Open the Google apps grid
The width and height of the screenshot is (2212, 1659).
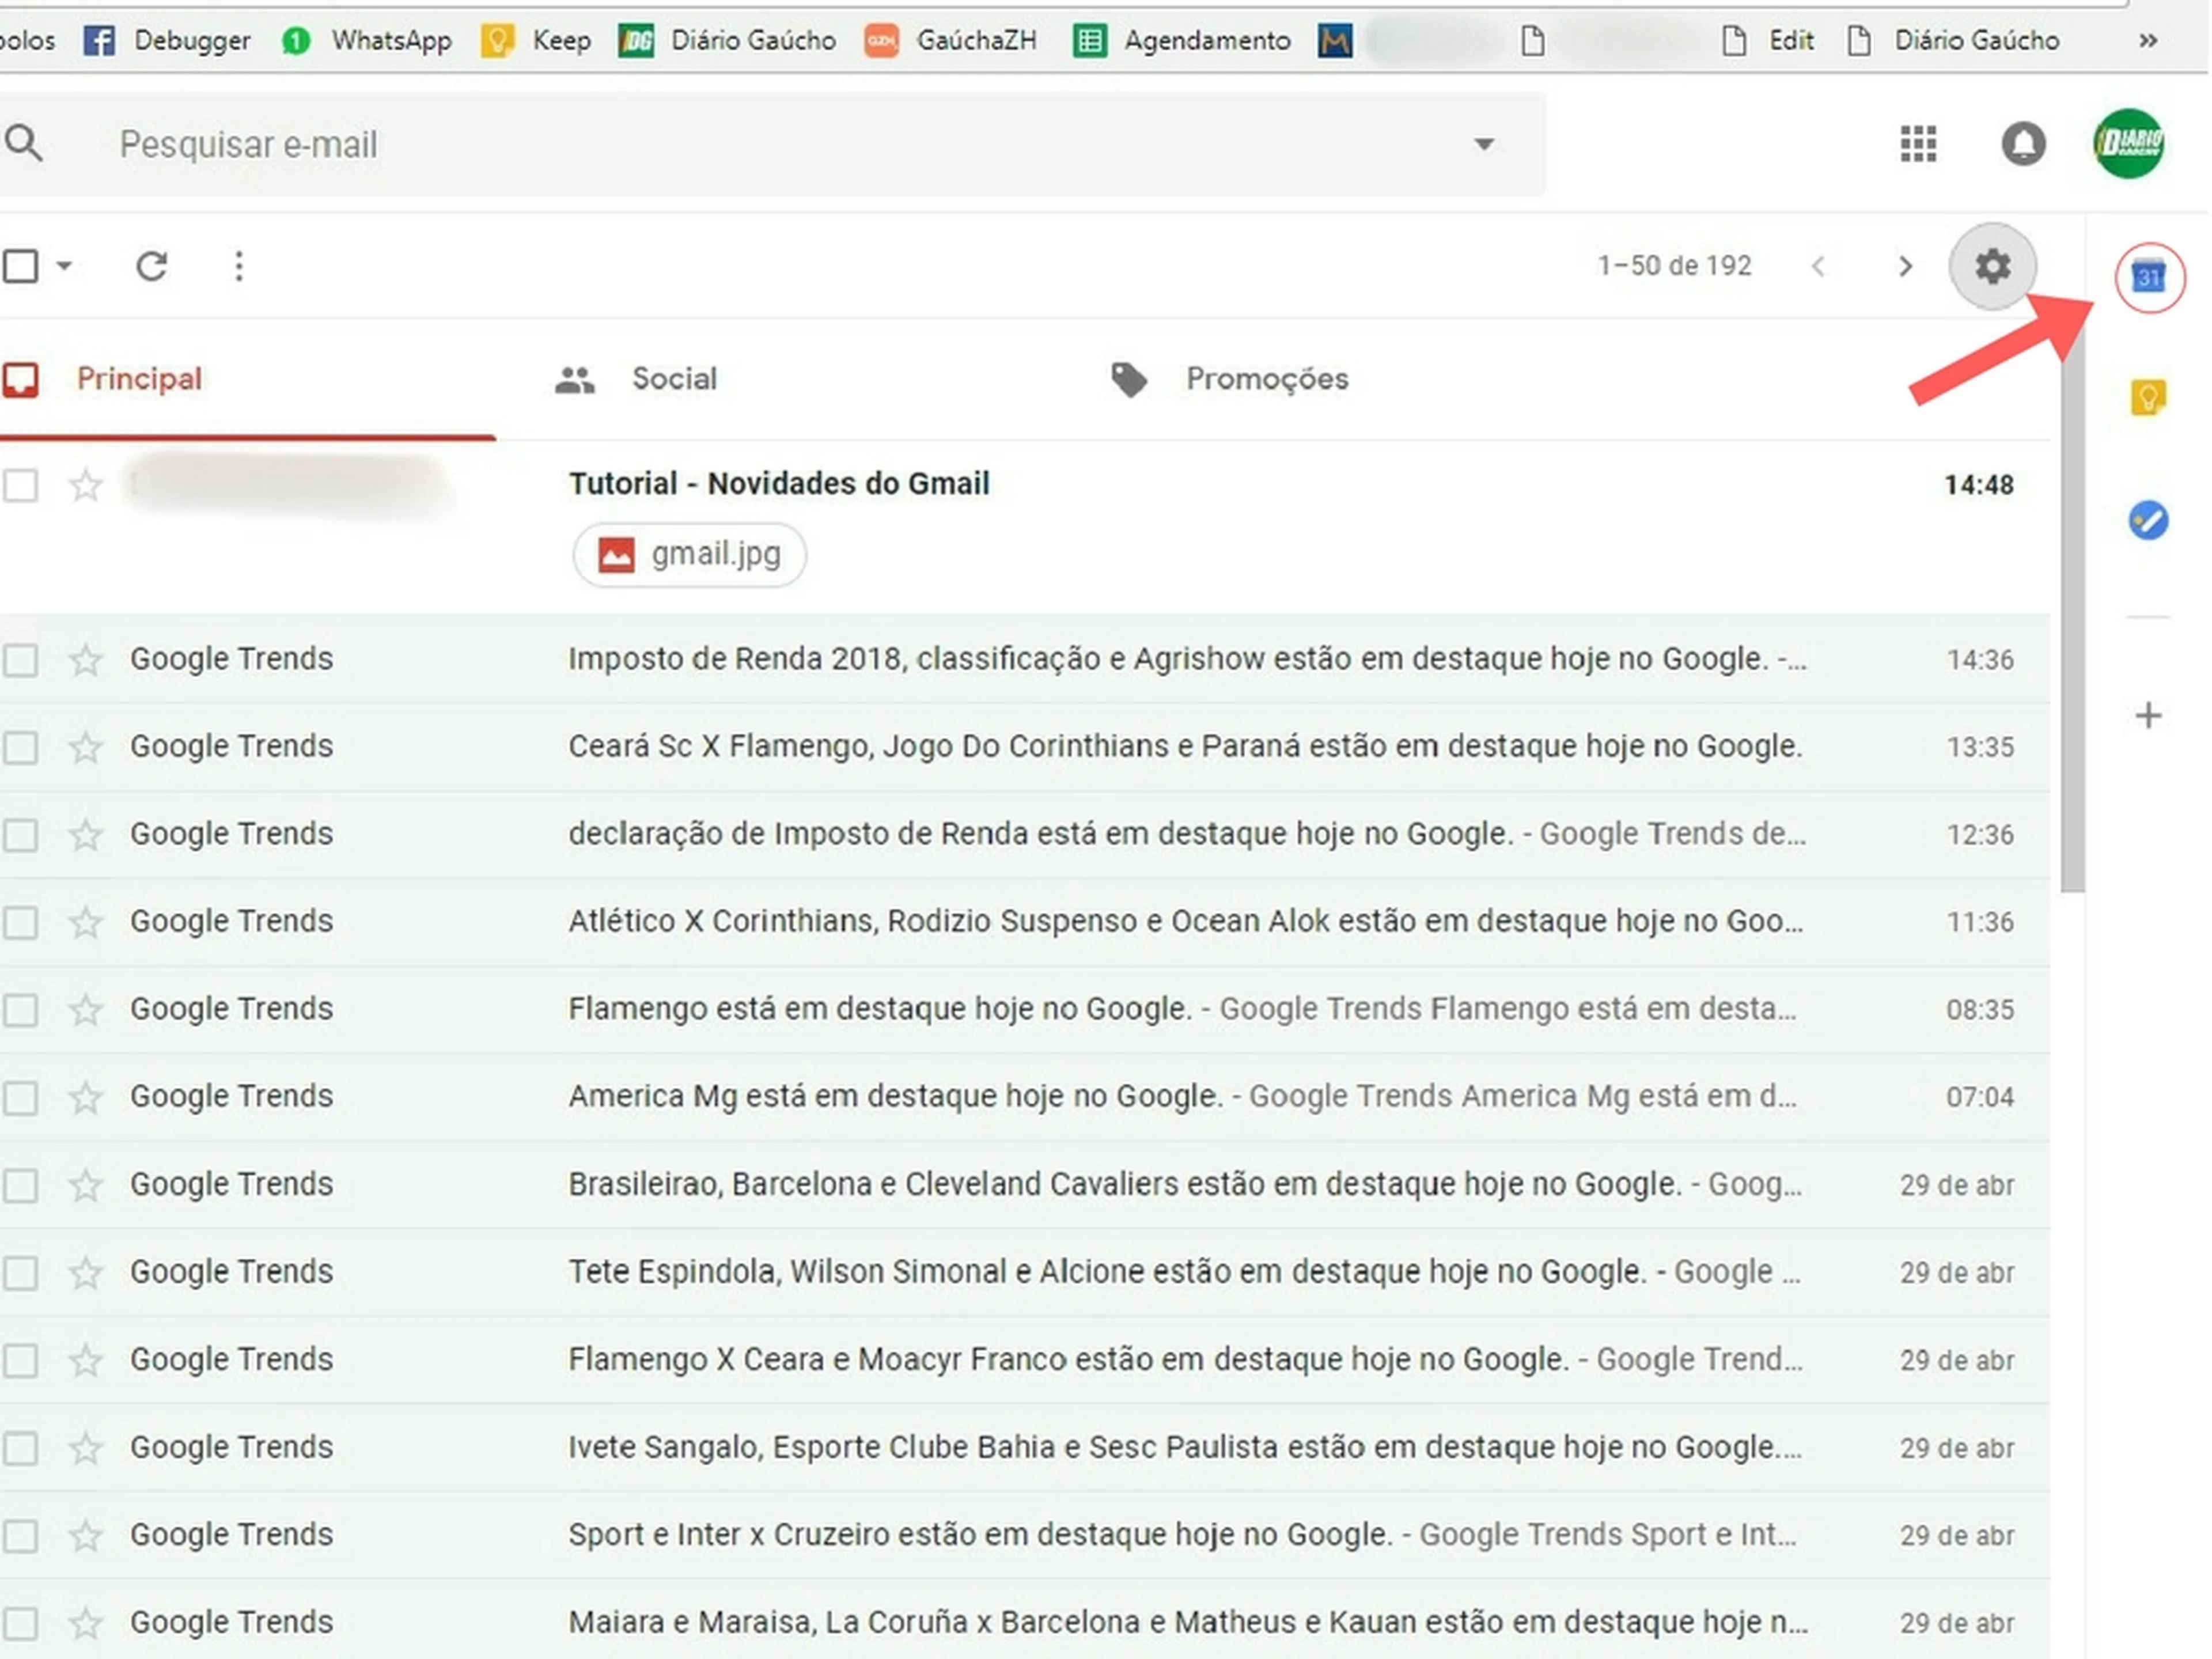point(1918,143)
